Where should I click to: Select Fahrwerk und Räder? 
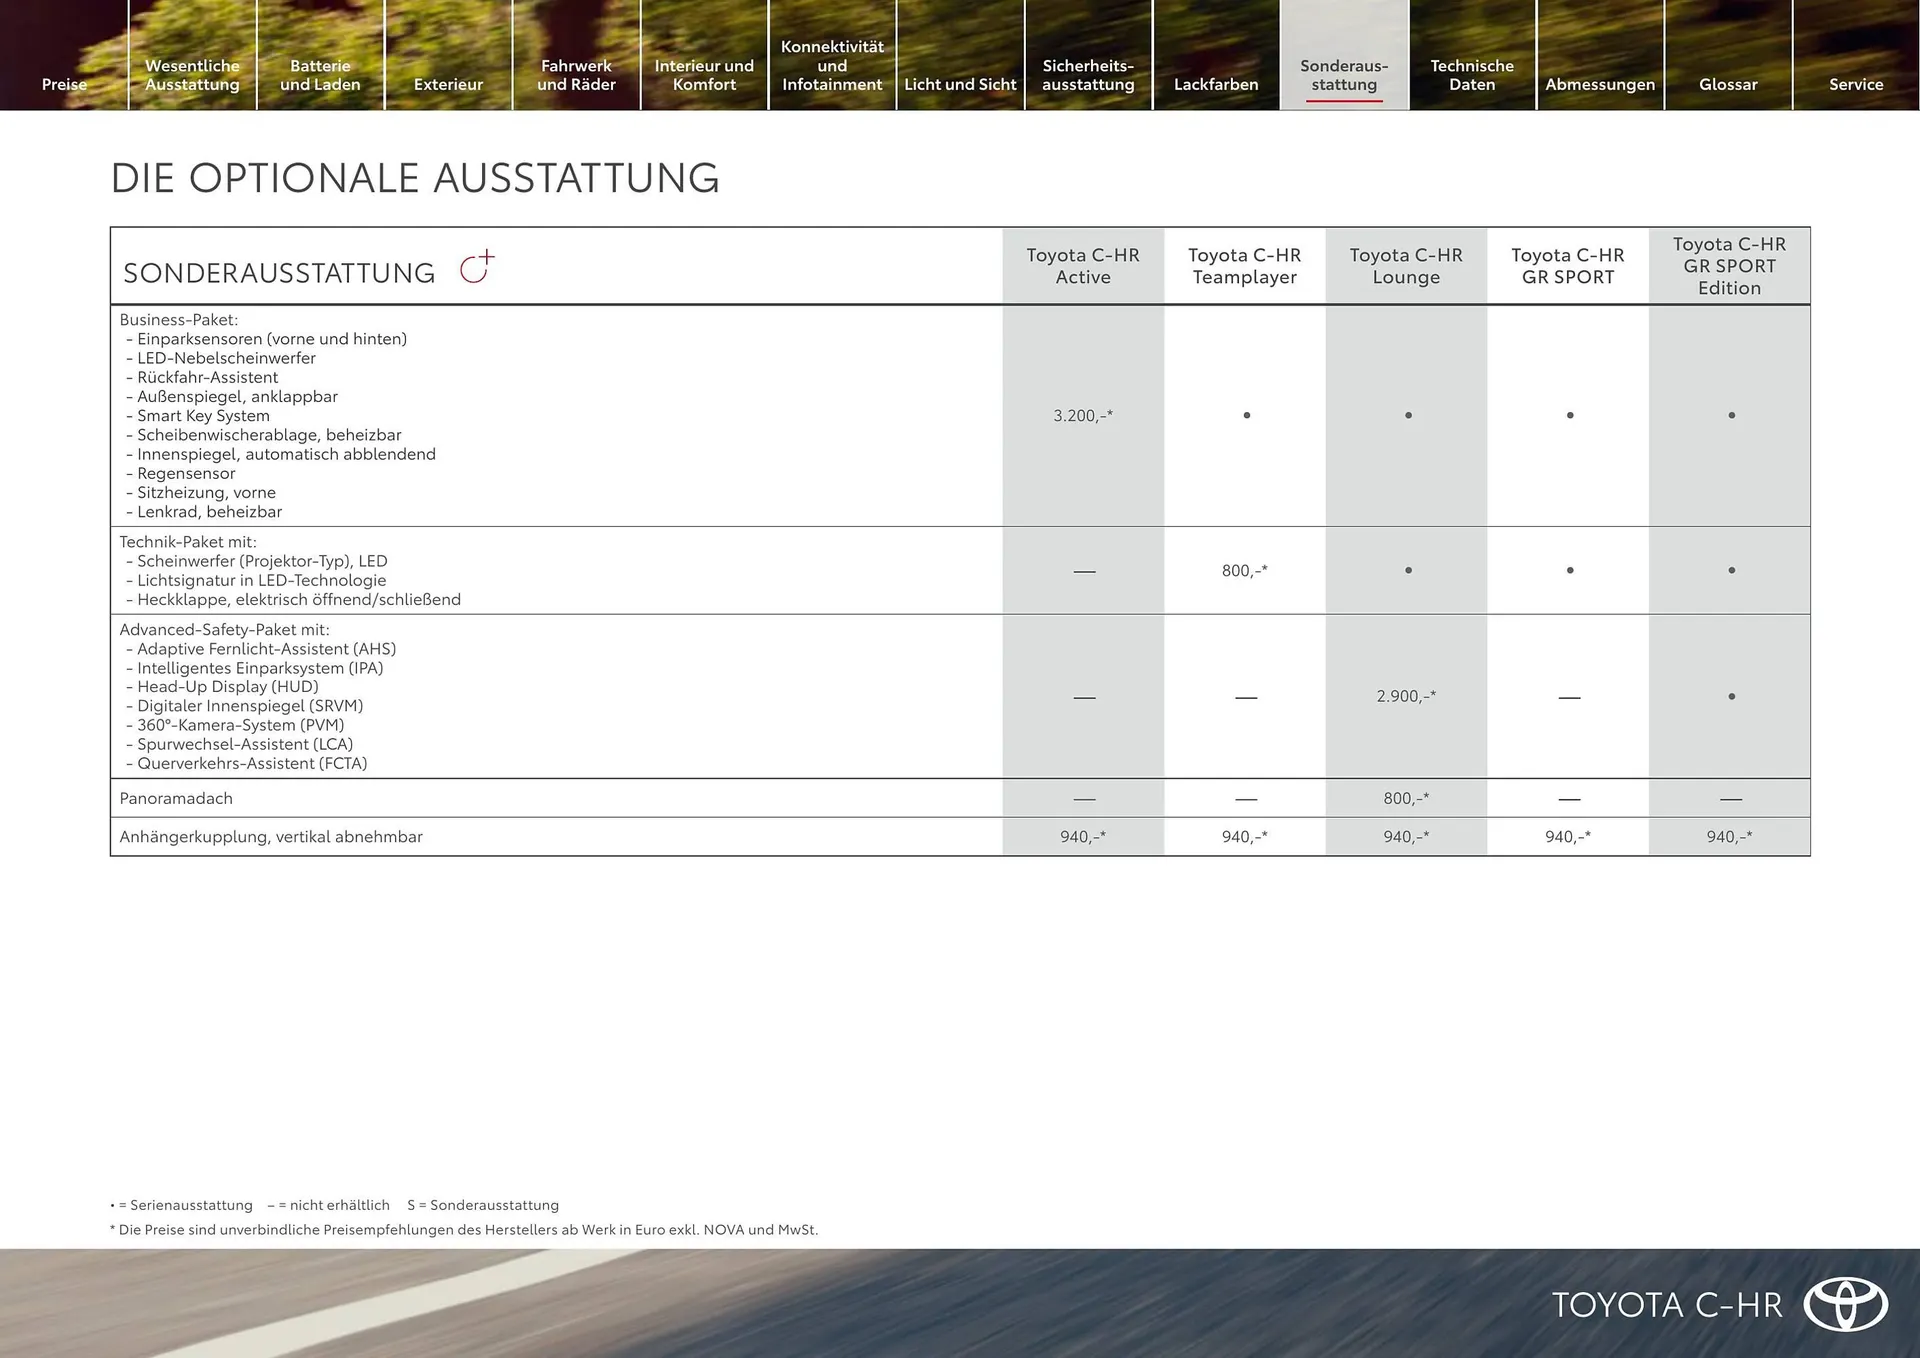point(576,75)
